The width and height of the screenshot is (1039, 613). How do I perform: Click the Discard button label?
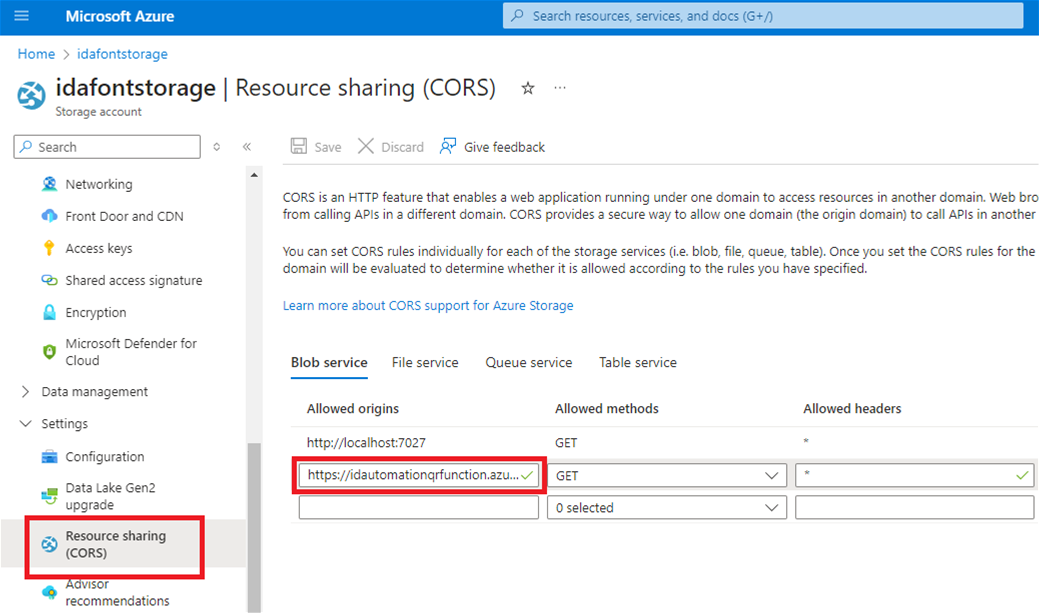(x=402, y=147)
